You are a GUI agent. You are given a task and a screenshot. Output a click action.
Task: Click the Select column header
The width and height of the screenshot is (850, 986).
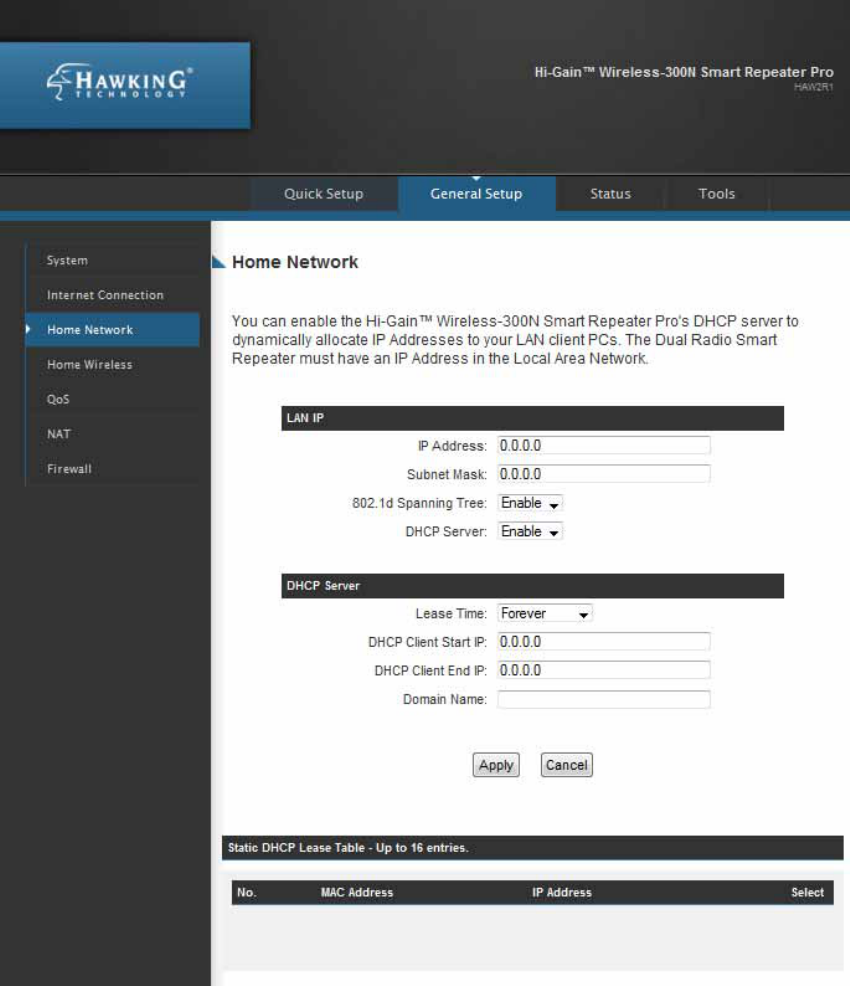(x=807, y=892)
